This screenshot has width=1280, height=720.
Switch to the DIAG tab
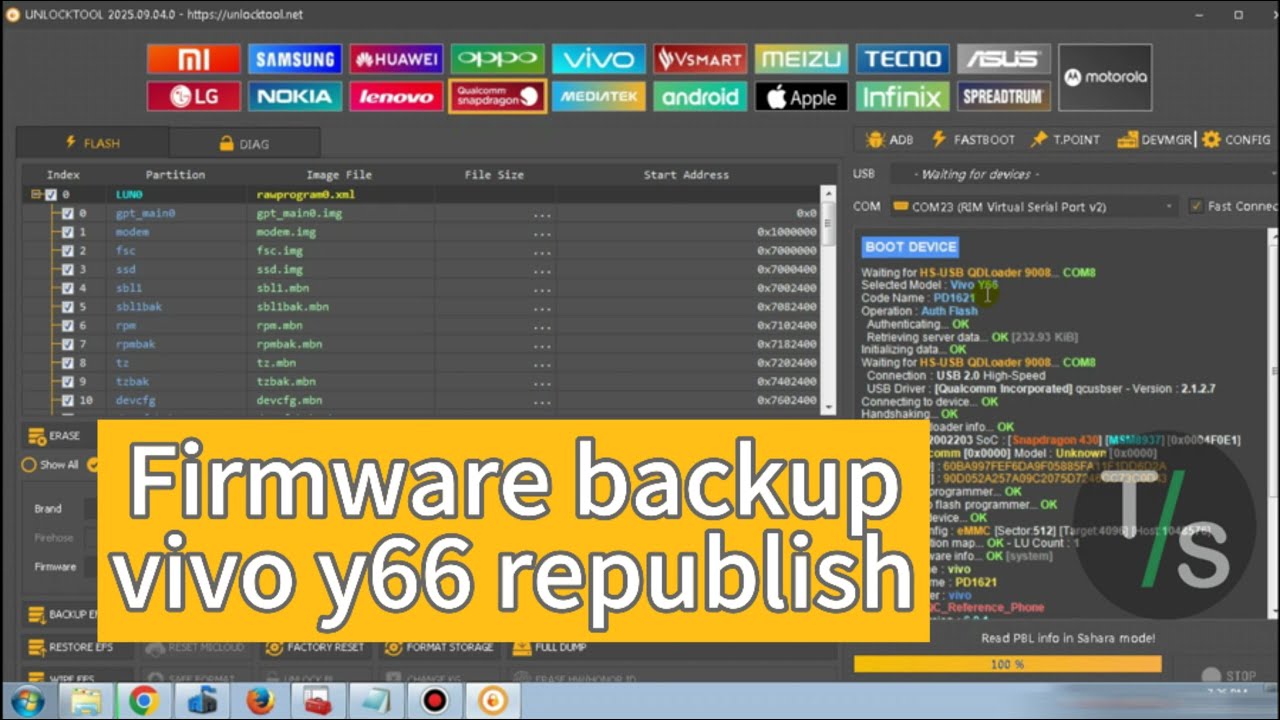tap(244, 143)
